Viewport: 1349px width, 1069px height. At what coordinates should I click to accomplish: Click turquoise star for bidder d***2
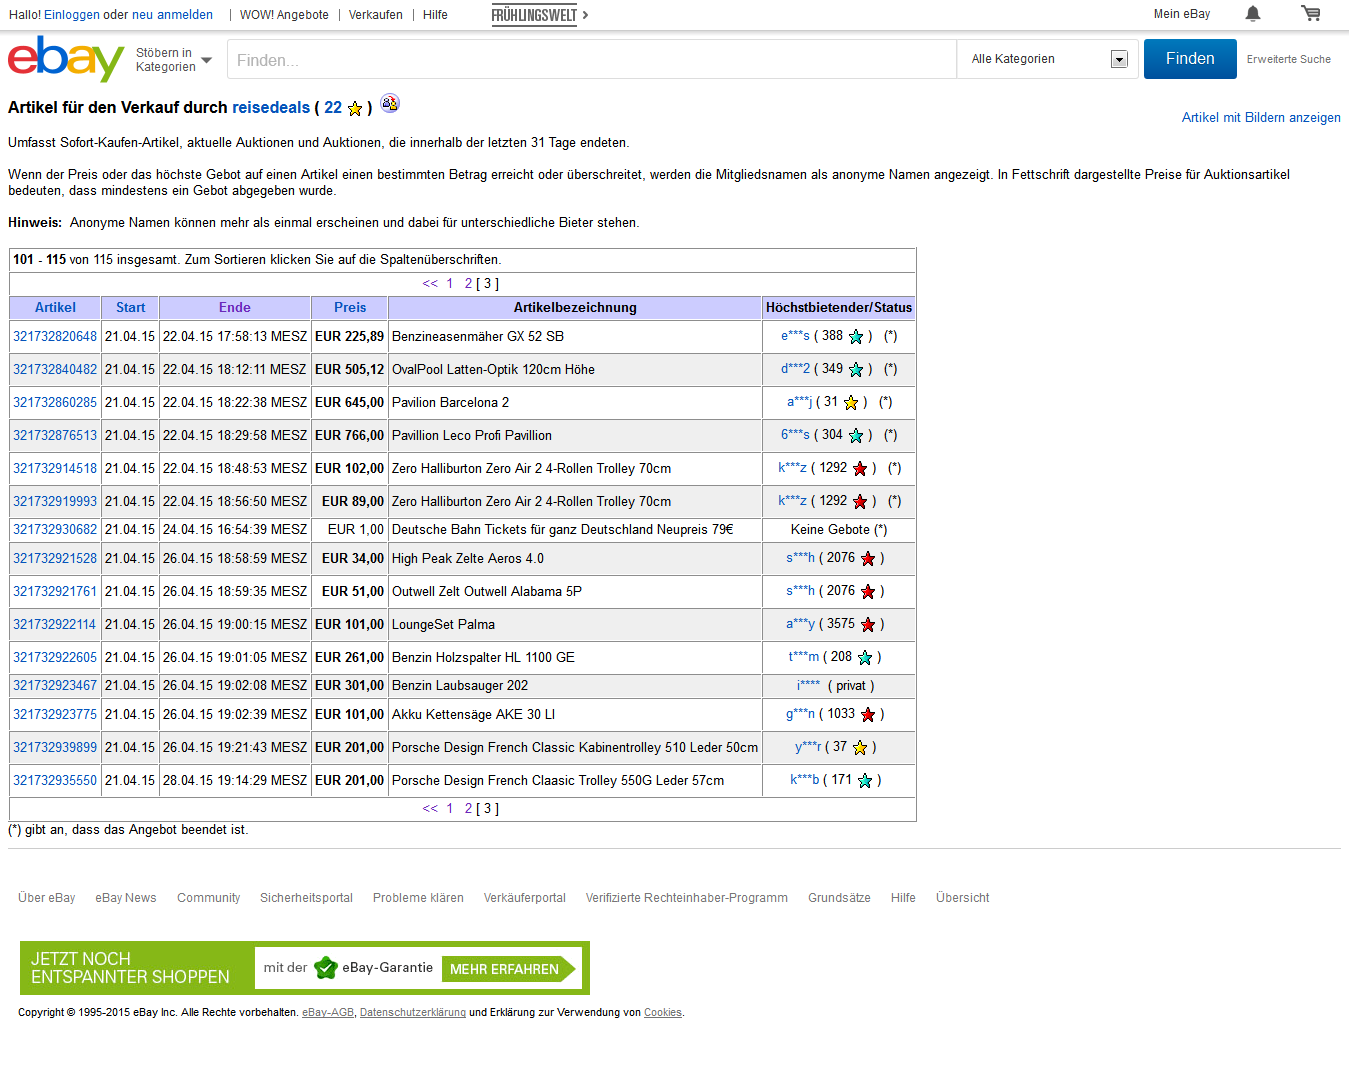[x=856, y=369]
